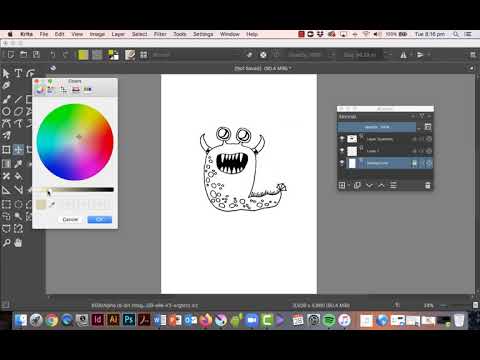Open the layer filter funnel menu
Image resolution: width=480 pixels, height=360 pixels.
click(422, 116)
